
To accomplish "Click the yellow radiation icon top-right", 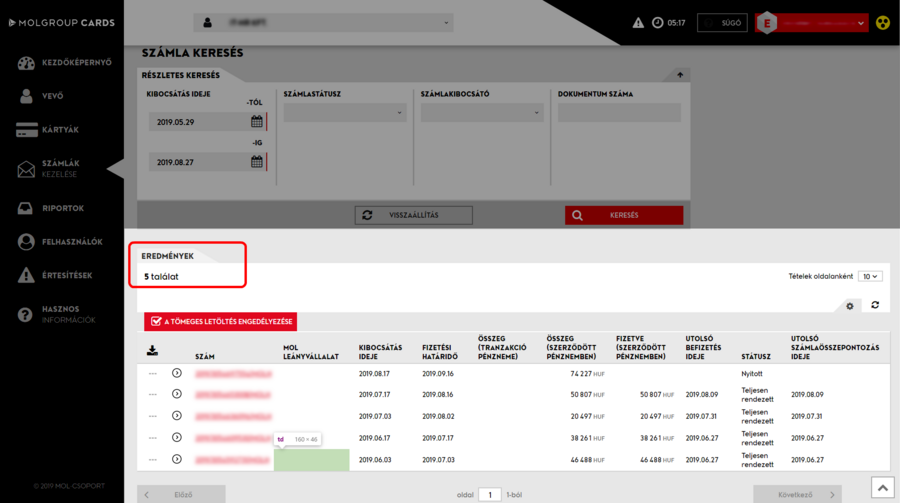I will click(882, 23).
